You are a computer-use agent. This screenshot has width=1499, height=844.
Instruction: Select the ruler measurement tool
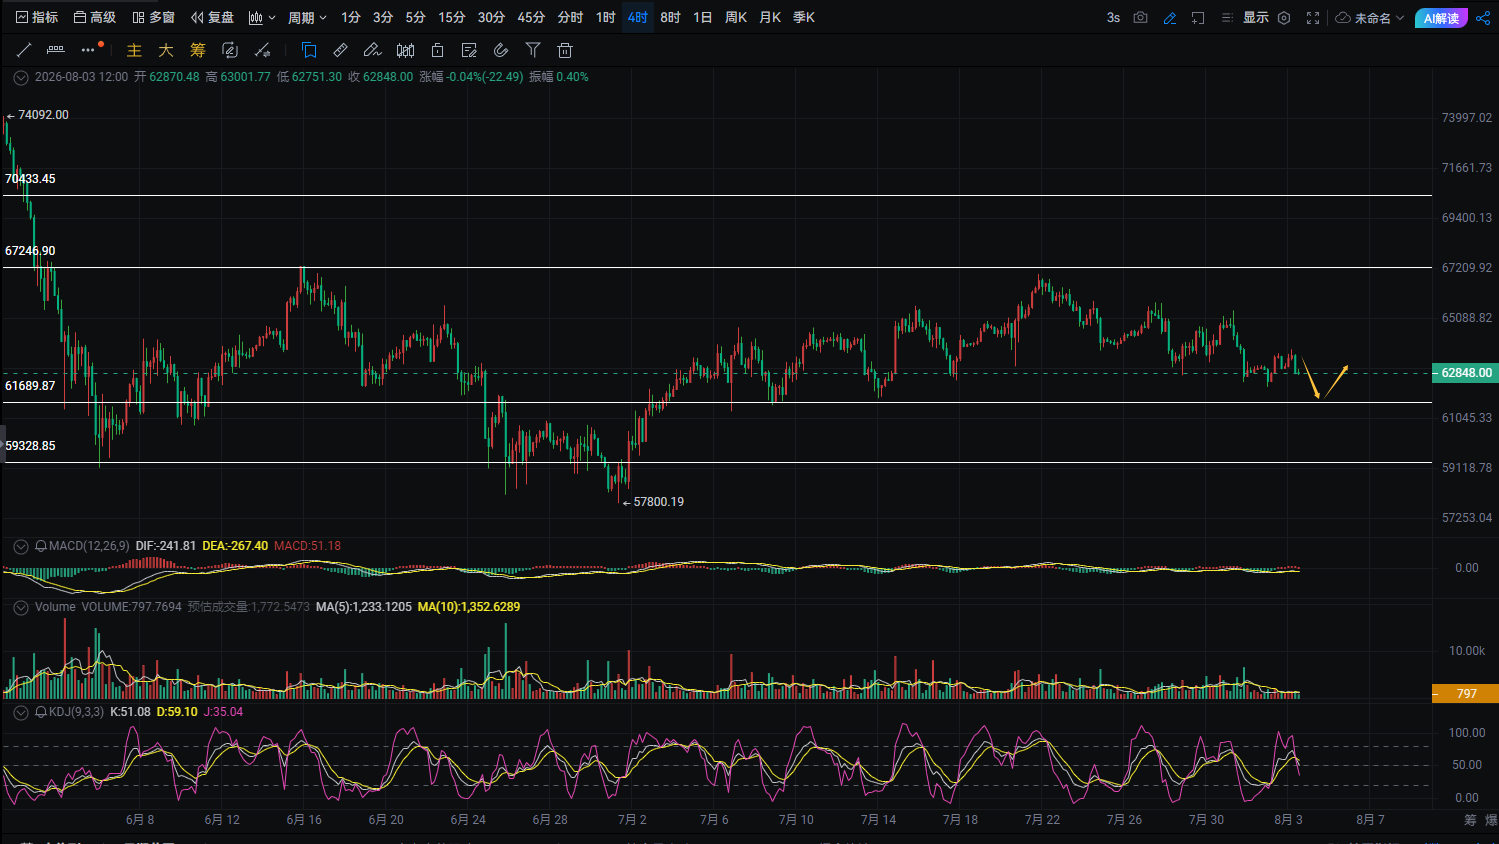341,50
